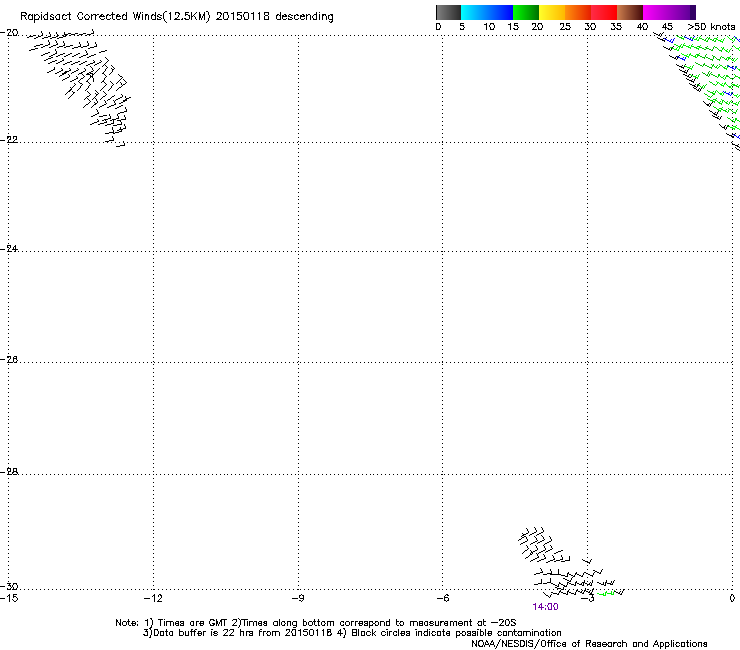Click the '>50 knots' legend label

point(711,27)
